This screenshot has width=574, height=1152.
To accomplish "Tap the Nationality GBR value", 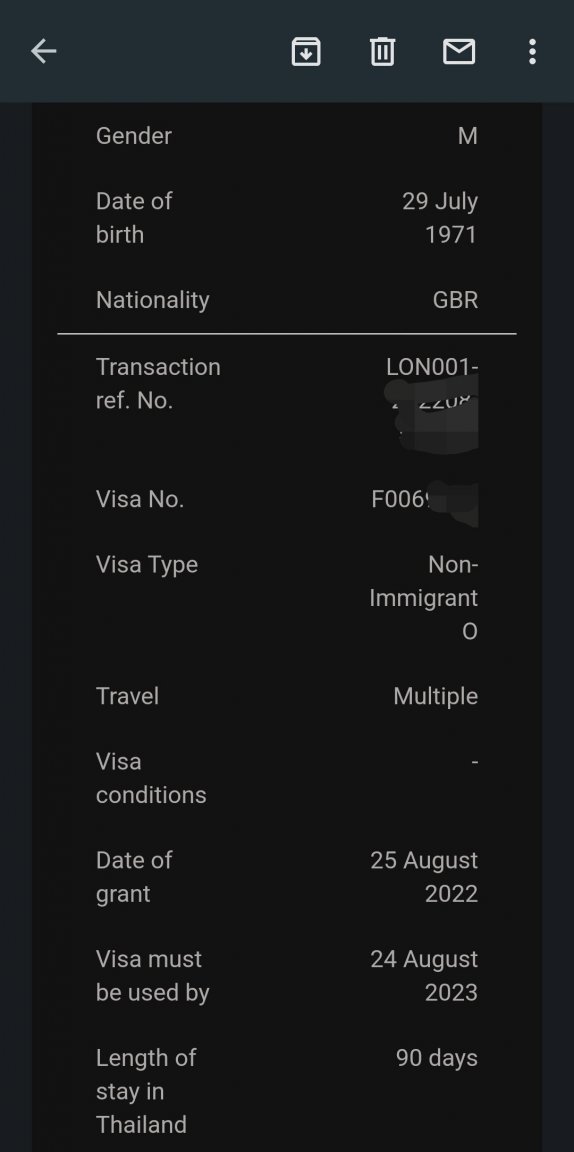I will click(x=455, y=300).
